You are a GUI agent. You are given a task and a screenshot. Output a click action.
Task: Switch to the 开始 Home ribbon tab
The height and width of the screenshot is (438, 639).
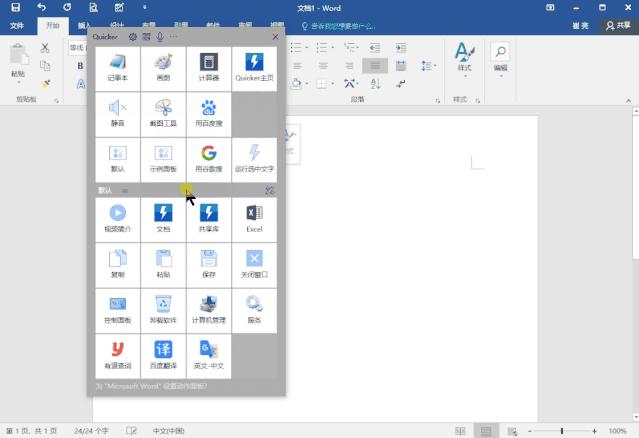pos(52,26)
